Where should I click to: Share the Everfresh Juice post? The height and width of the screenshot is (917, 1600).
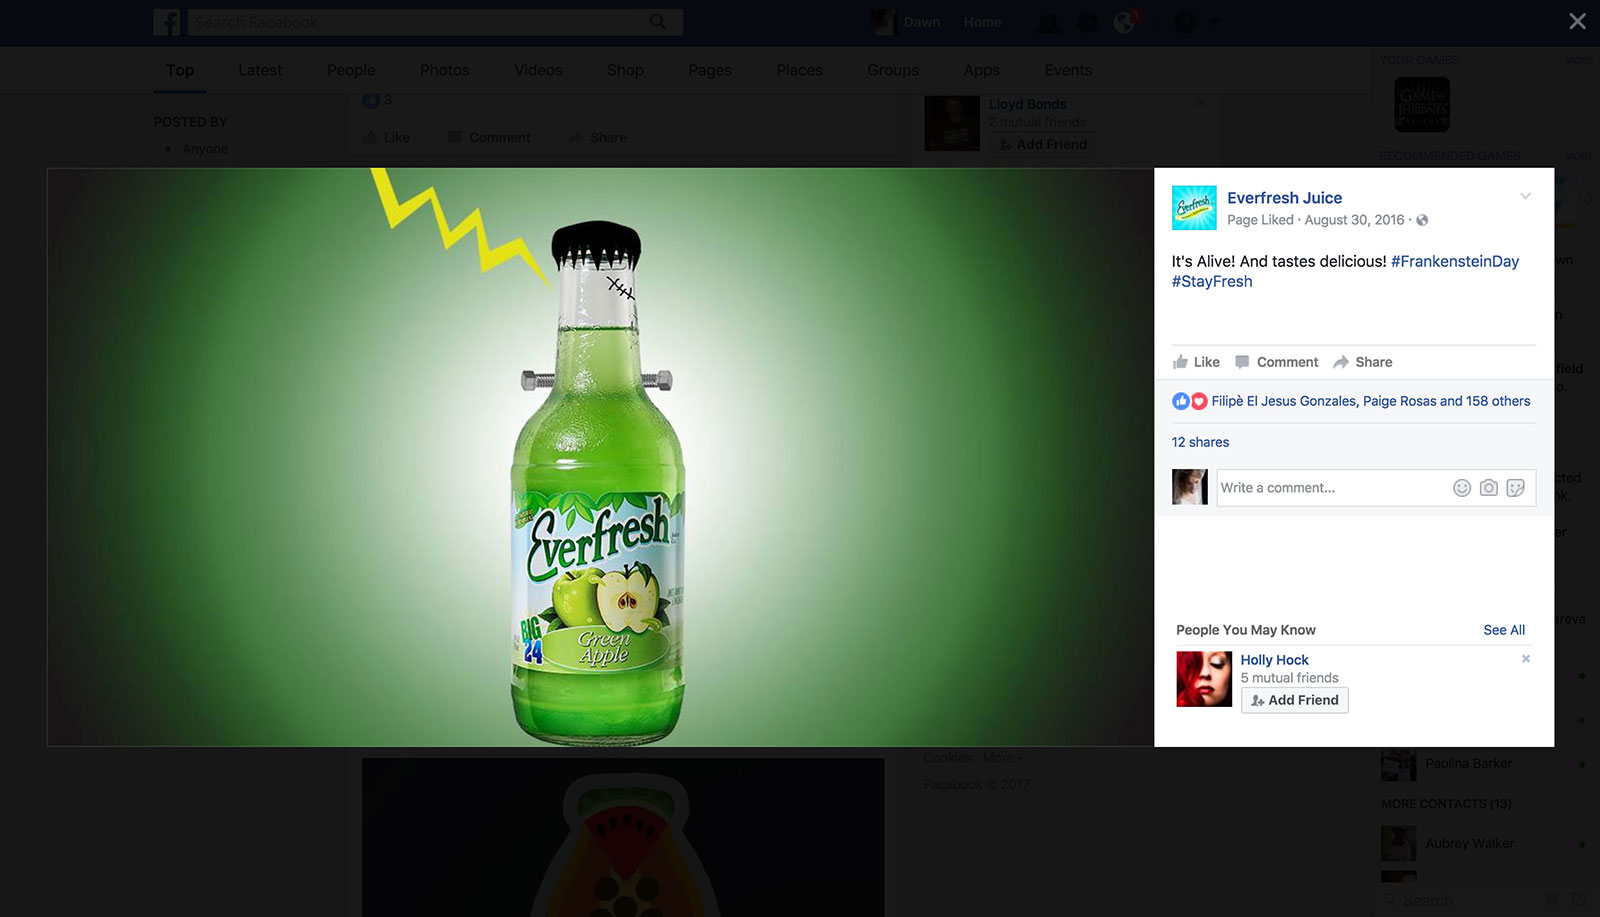click(x=1362, y=362)
